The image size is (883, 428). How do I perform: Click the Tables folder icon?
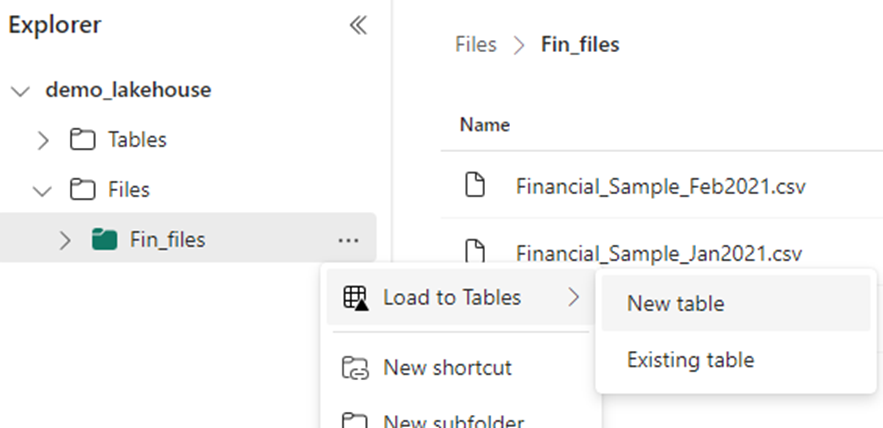pos(82,140)
